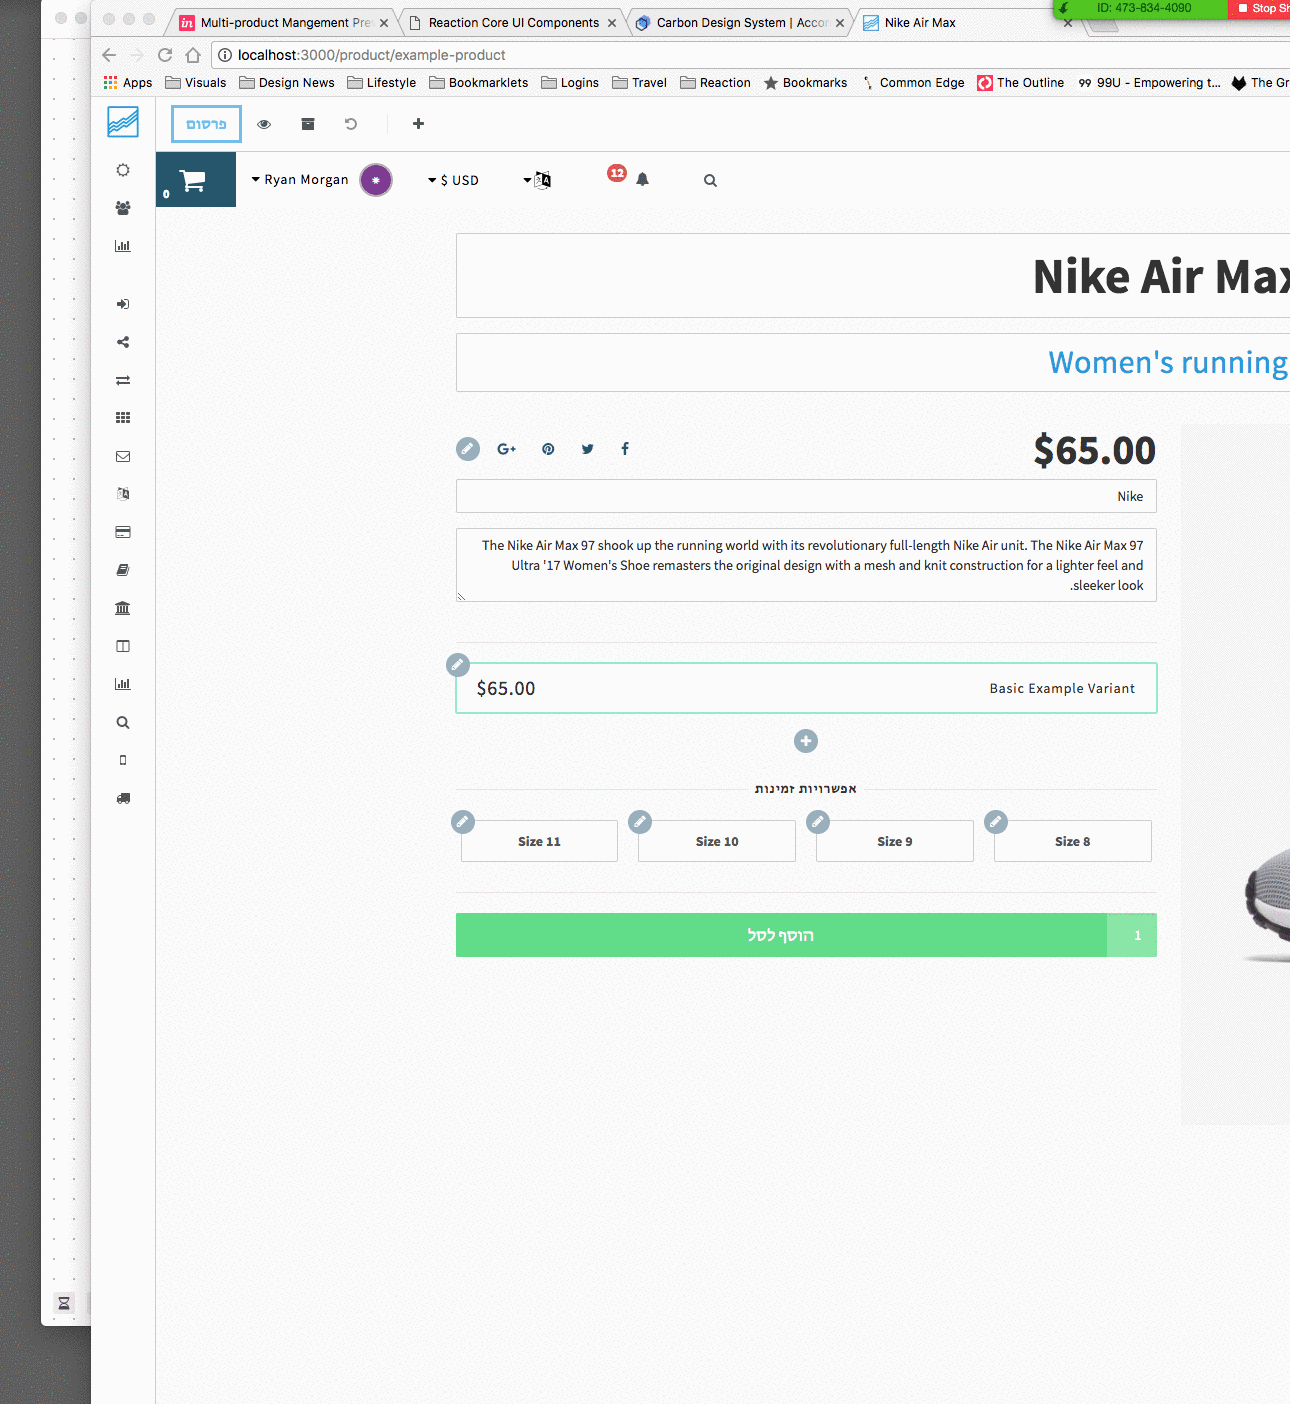Share the product on Google Plus
The image size is (1290, 1404).
coord(507,449)
